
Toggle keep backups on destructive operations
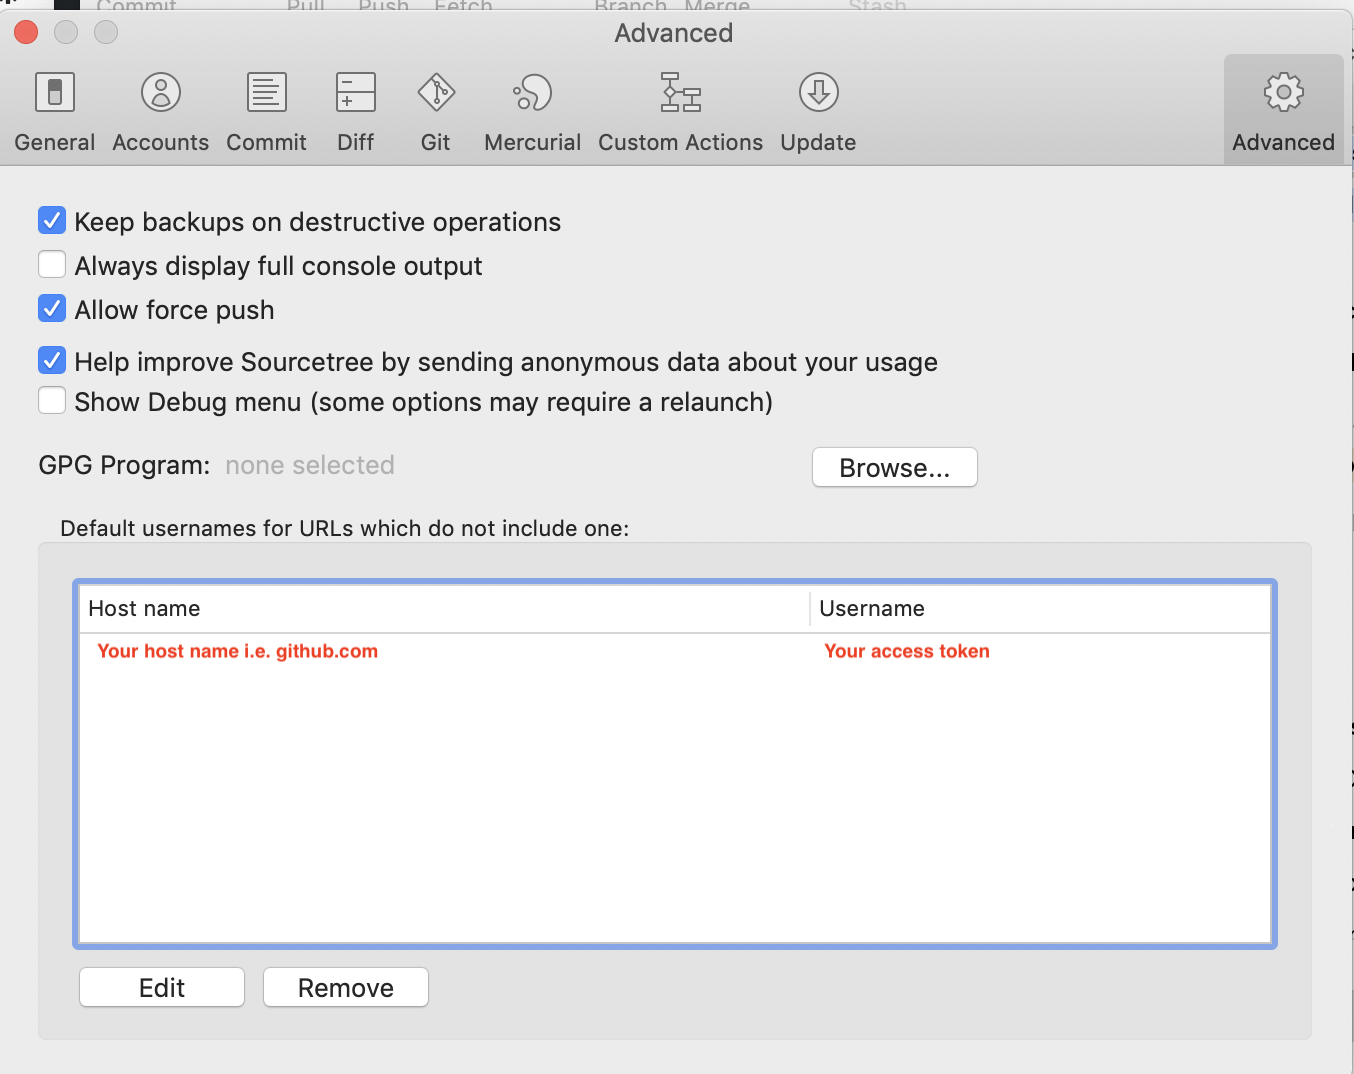(x=51, y=220)
